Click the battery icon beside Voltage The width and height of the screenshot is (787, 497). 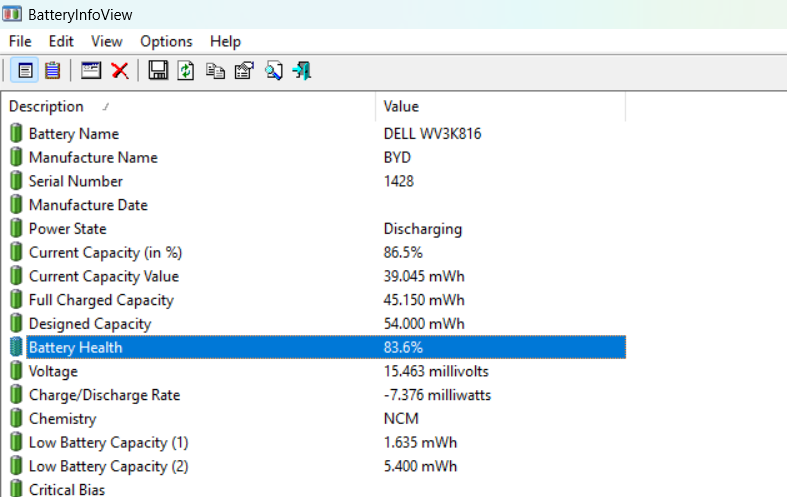click(x=16, y=370)
